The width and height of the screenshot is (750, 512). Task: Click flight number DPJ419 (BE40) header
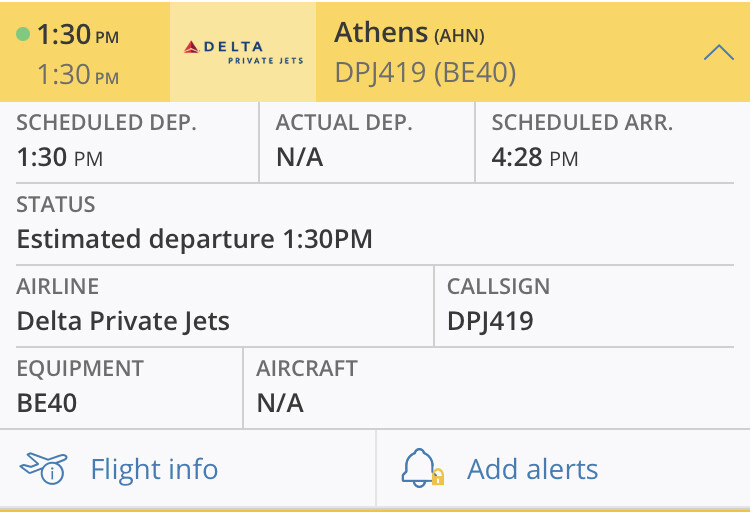[x=425, y=72]
